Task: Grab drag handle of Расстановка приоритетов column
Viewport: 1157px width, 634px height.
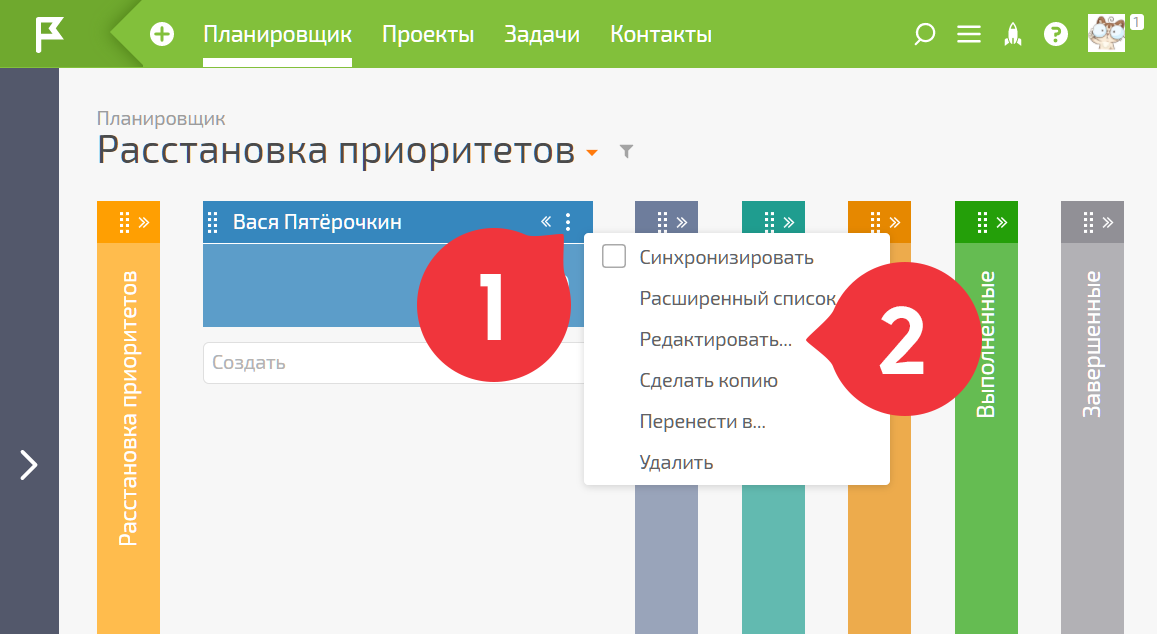Action: [124, 222]
